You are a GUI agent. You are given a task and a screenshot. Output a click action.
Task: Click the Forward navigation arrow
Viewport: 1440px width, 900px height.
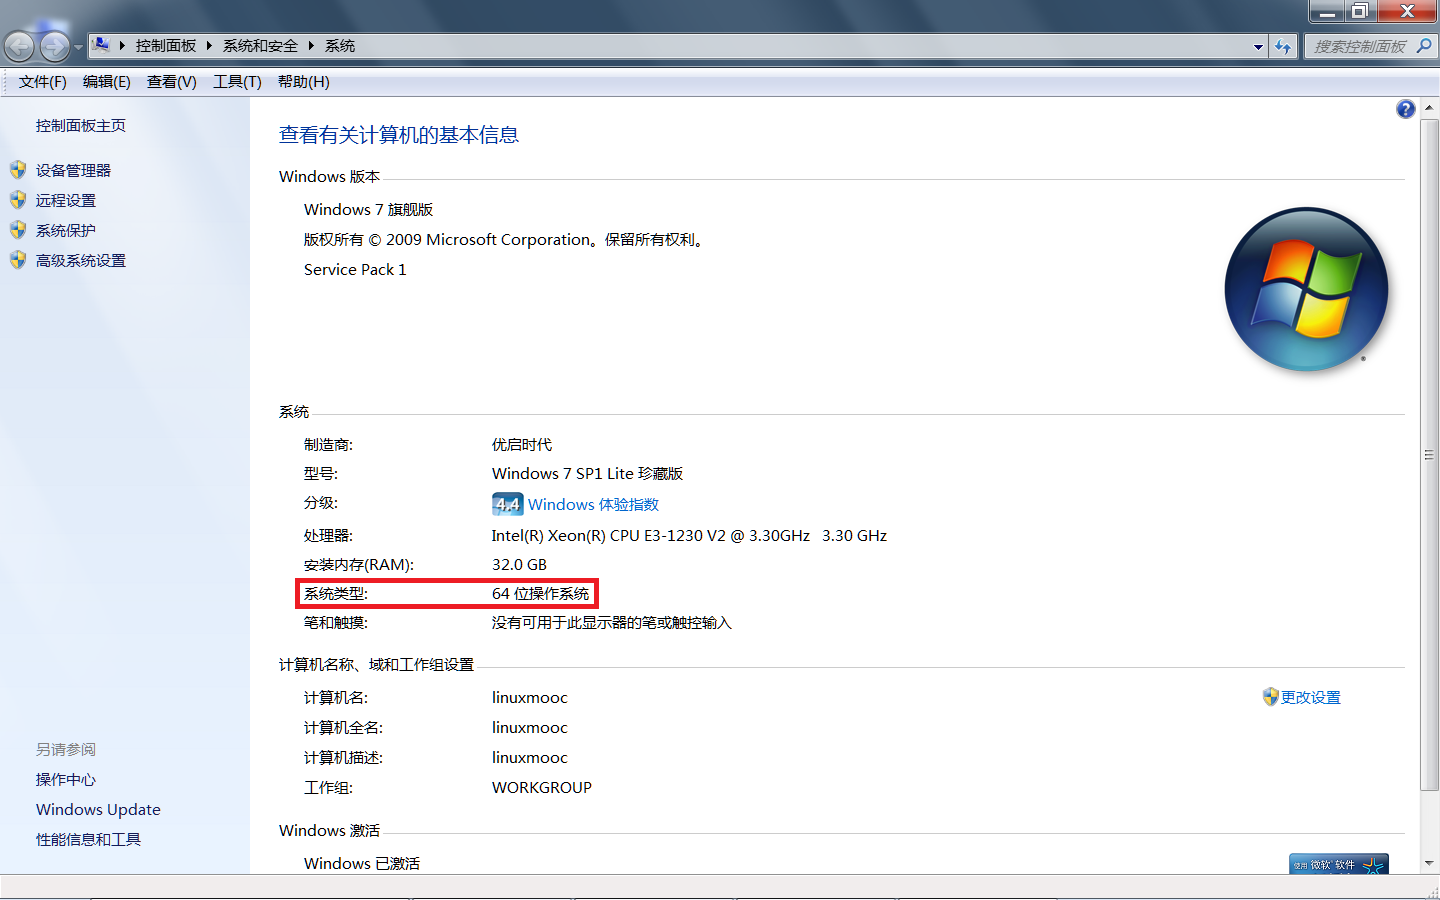[x=55, y=46]
